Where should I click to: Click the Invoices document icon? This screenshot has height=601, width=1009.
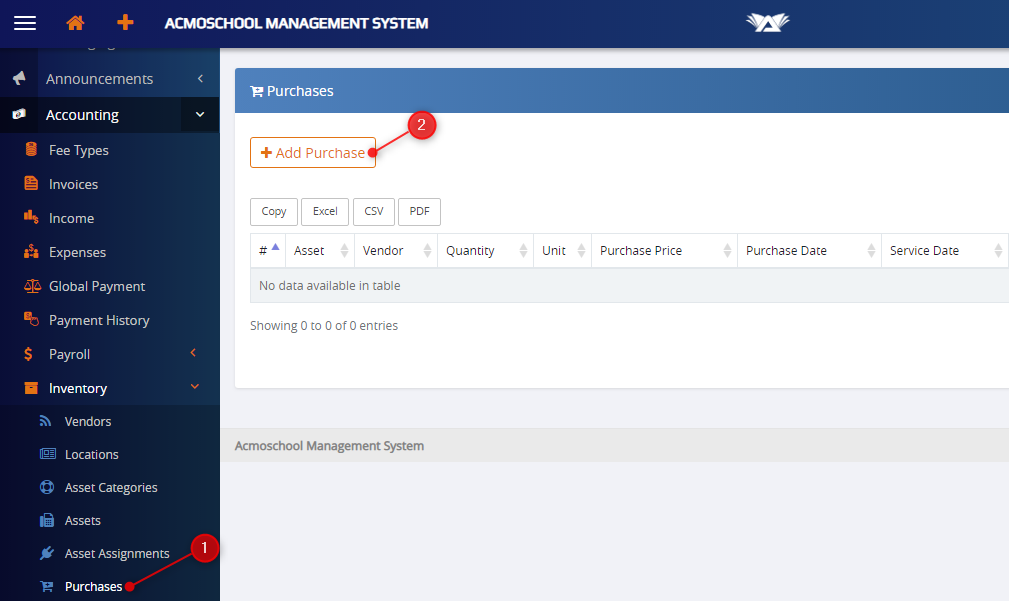point(31,184)
